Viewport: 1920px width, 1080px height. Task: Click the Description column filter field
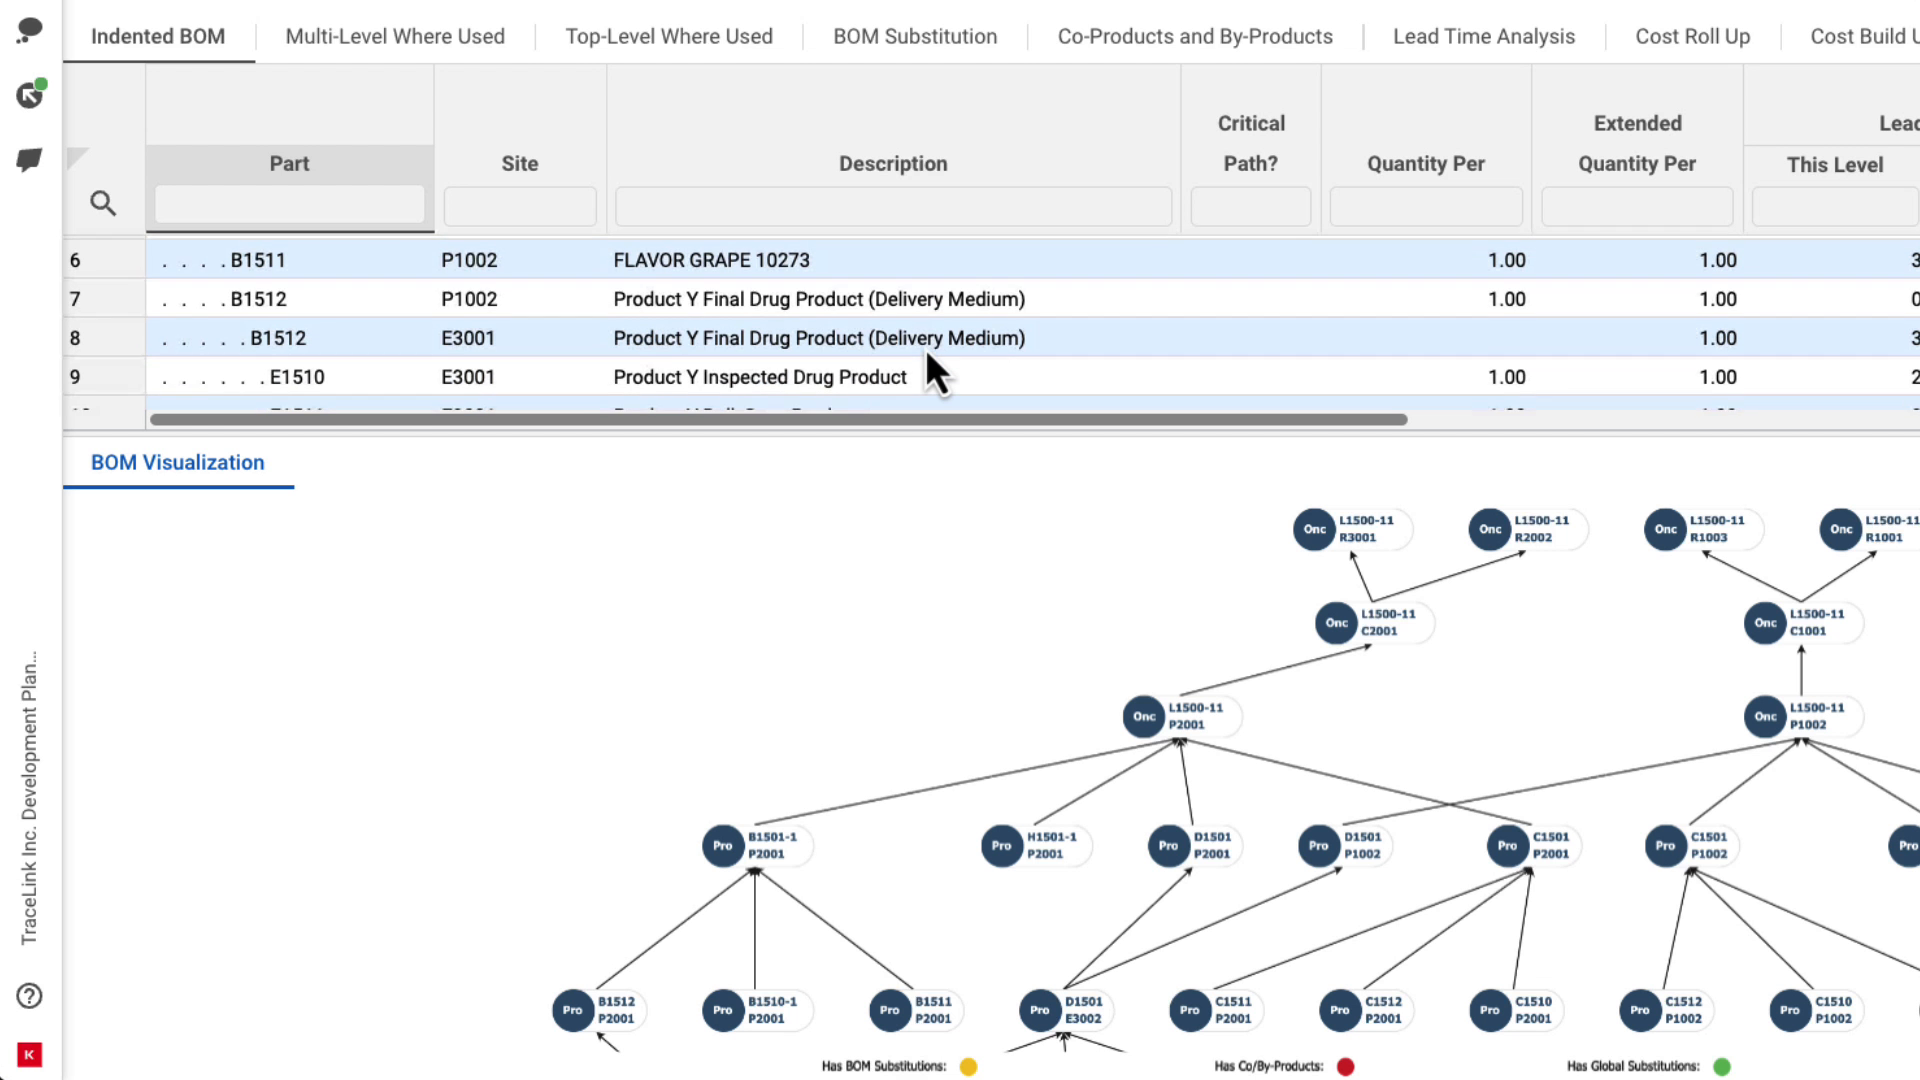[x=893, y=206]
